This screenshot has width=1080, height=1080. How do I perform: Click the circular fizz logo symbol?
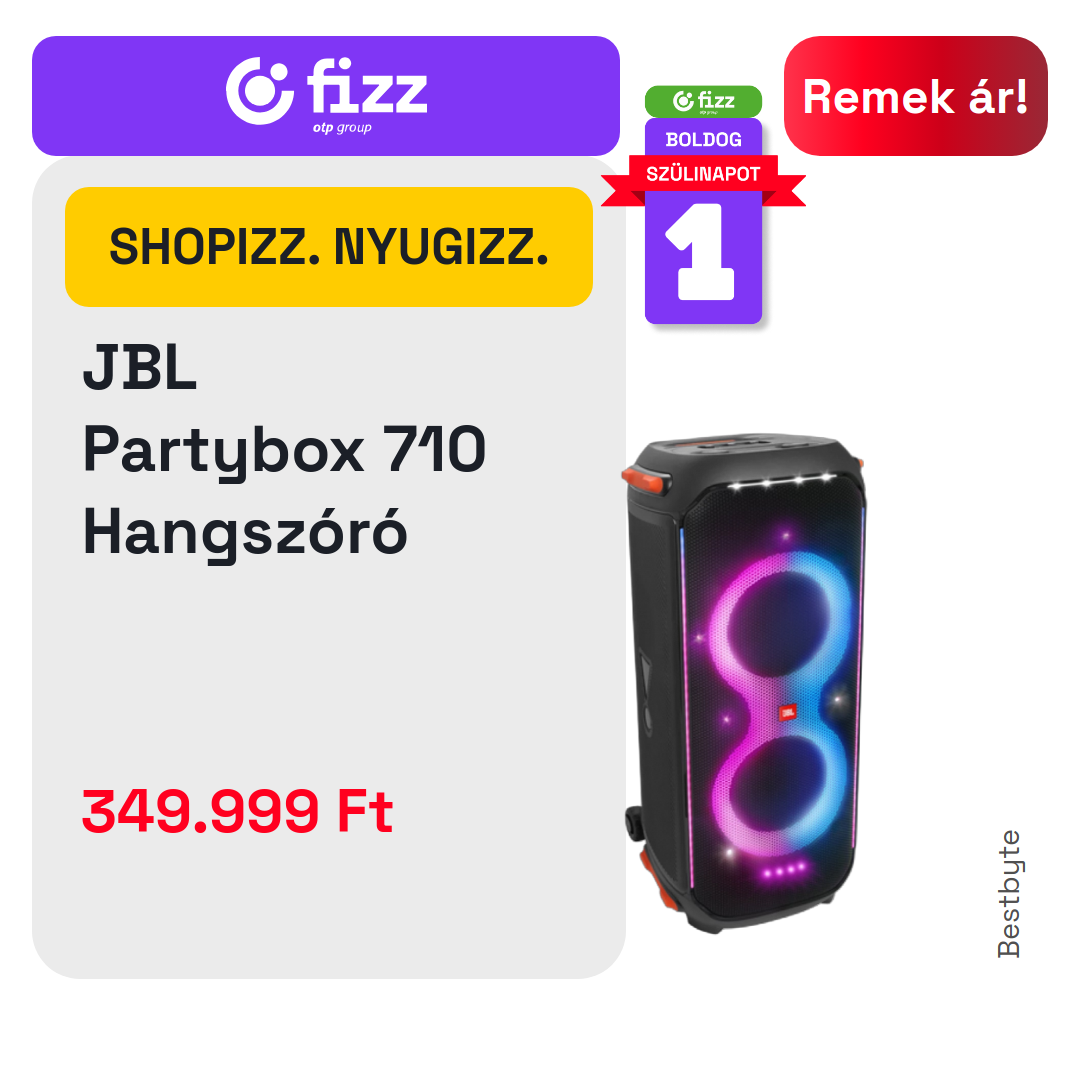[x=260, y=91]
